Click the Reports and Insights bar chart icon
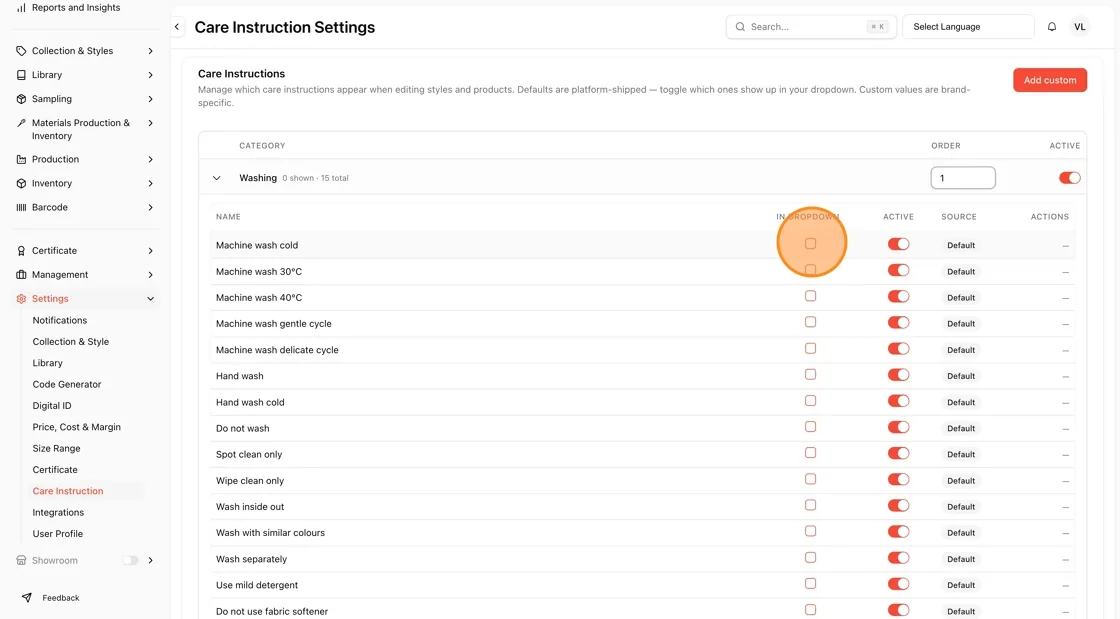This screenshot has width=1120, height=619. (21, 8)
